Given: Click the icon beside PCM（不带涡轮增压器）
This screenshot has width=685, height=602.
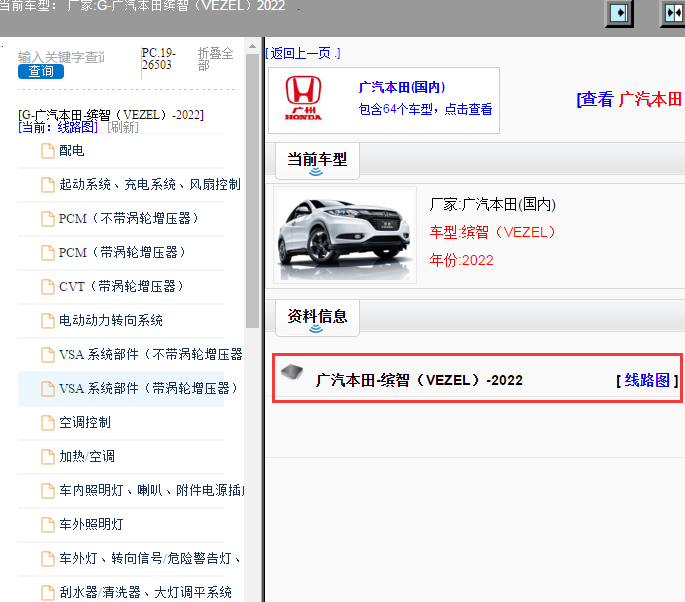Looking at the screenshot, I should [48, 219].
